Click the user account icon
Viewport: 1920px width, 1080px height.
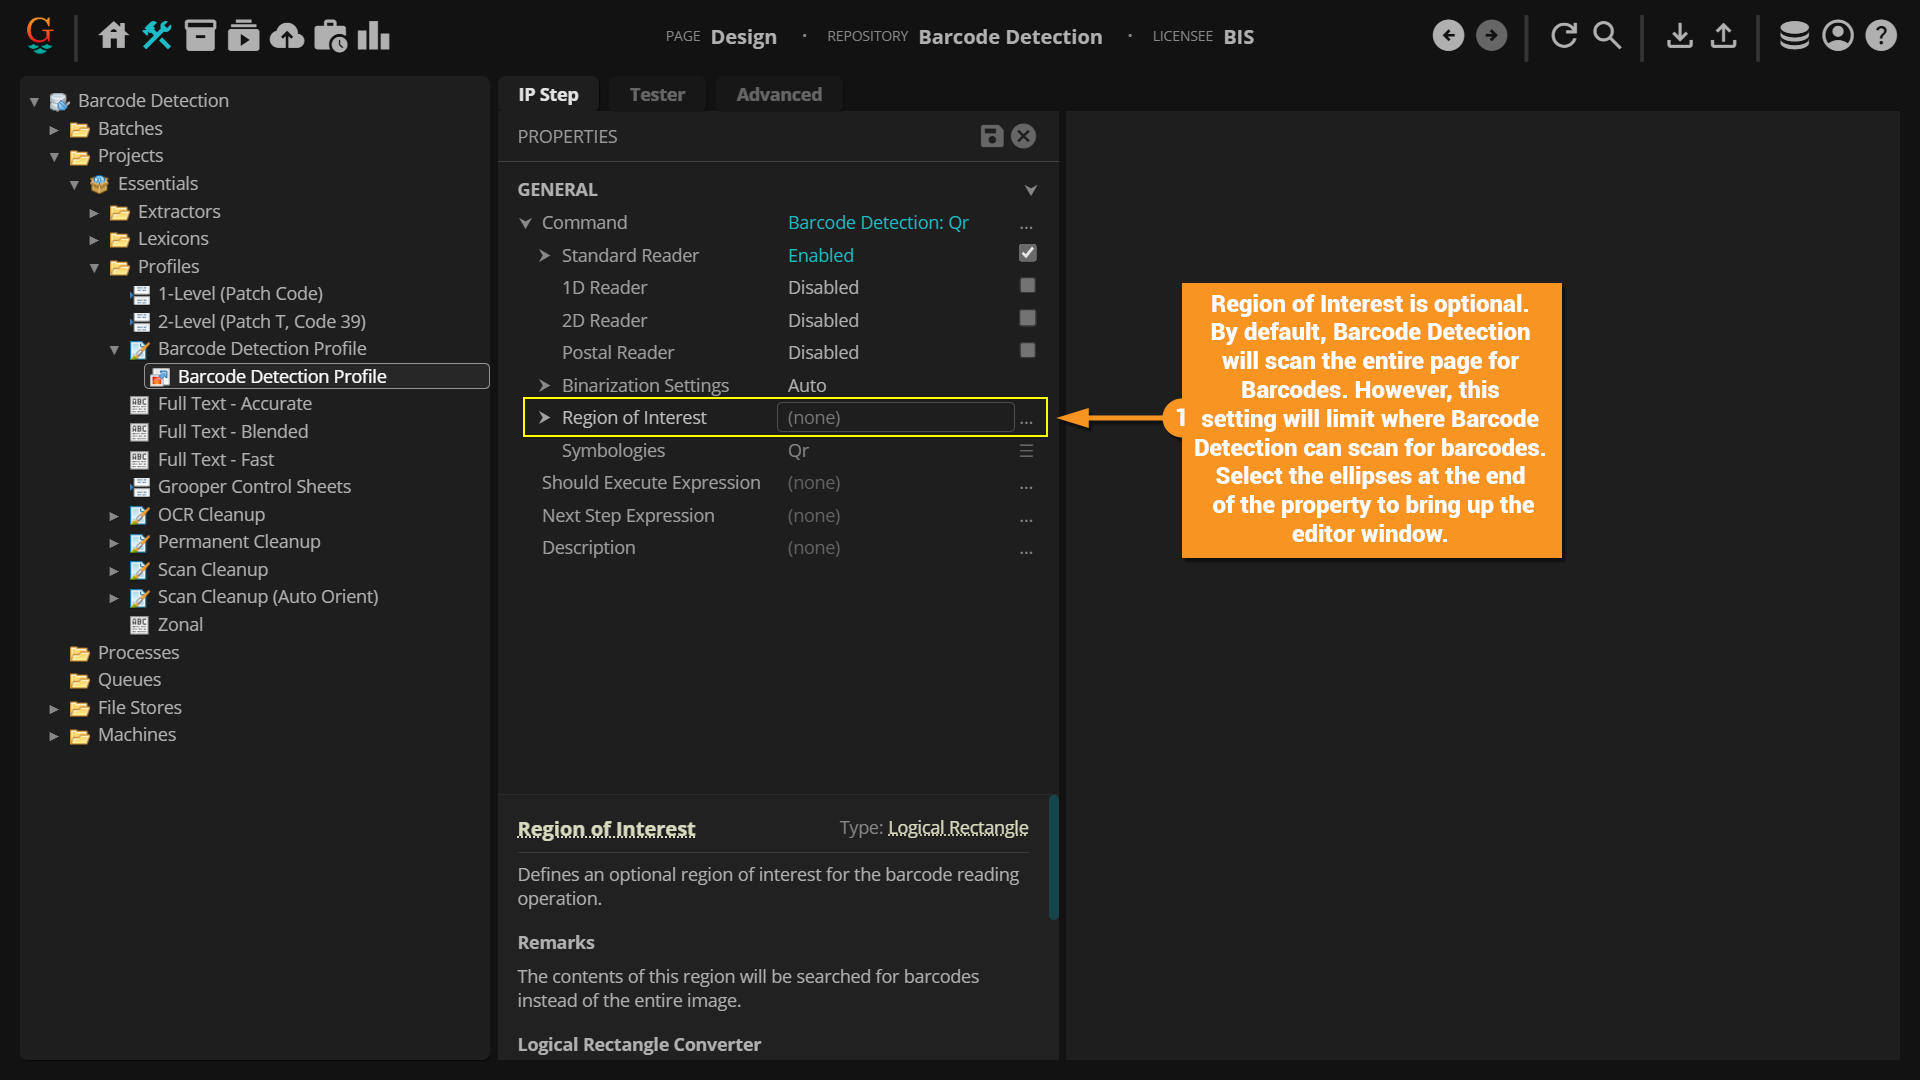[1837, 36]
